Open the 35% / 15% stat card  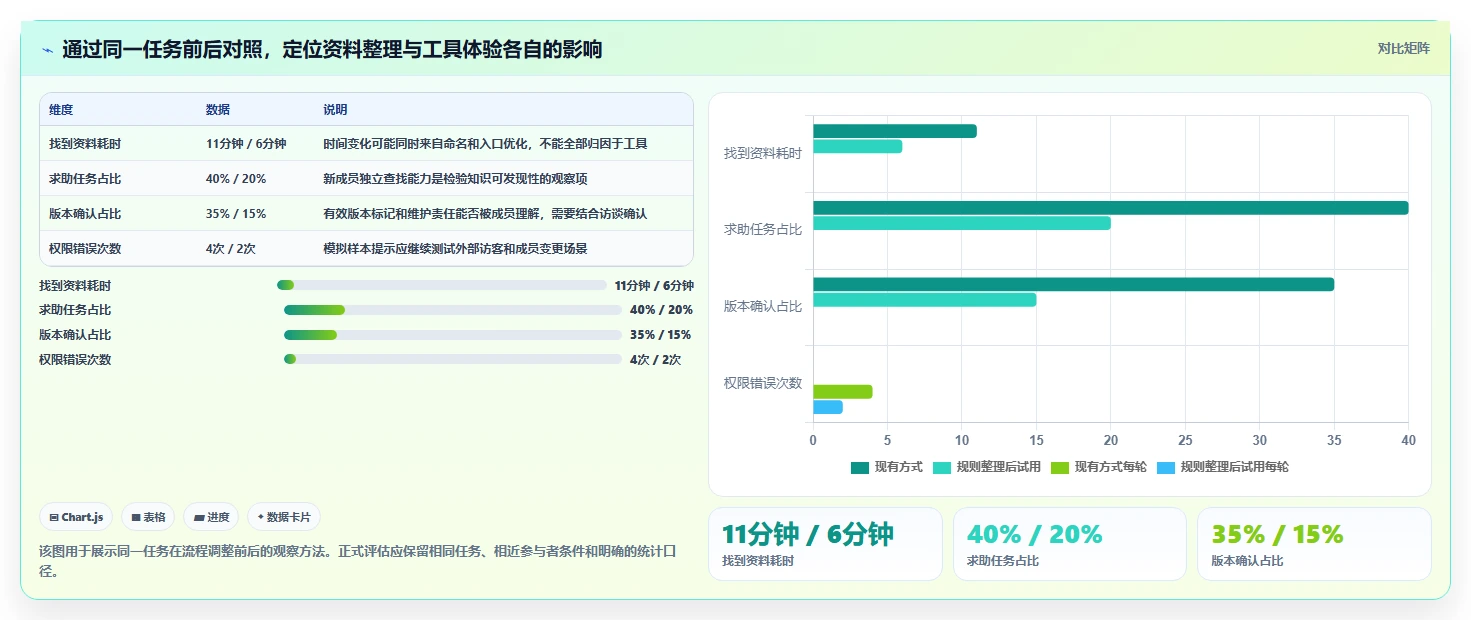[x=1314, y=544]
